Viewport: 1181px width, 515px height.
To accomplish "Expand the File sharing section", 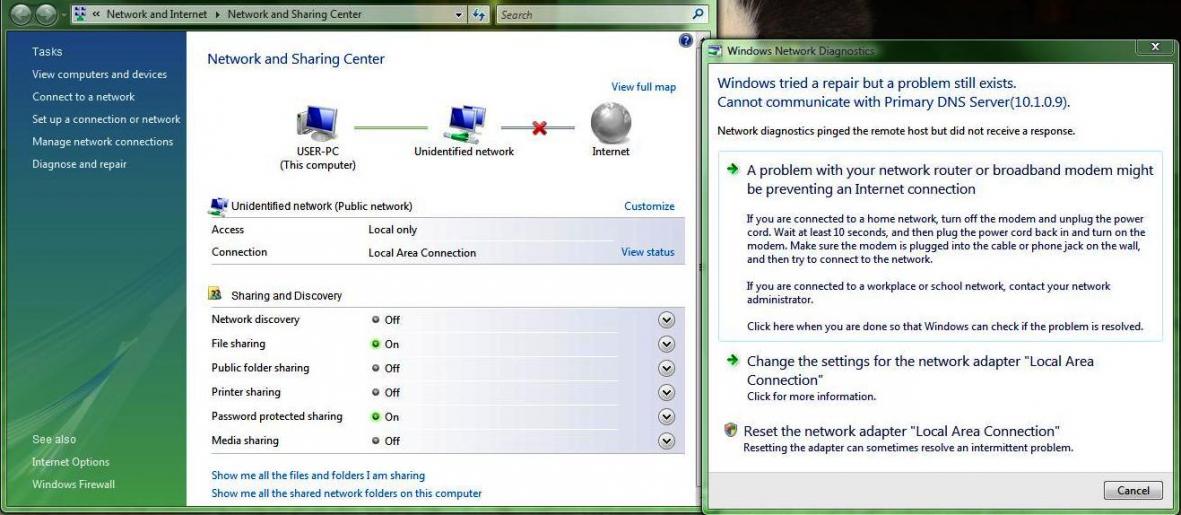I will (666, 344).
